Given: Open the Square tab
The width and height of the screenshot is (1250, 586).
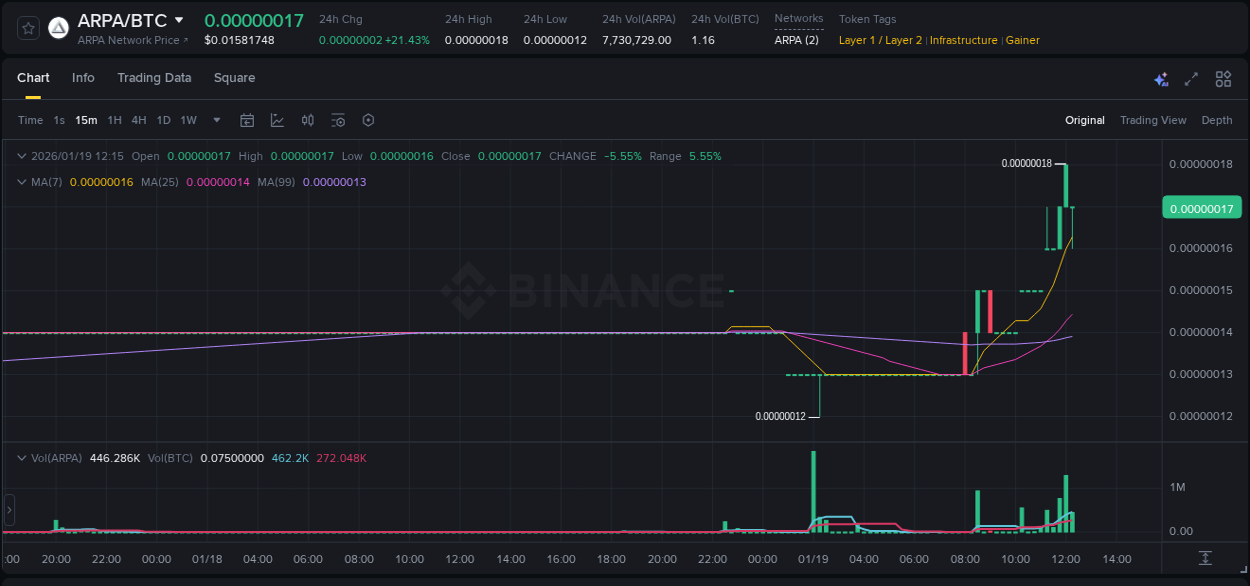Looking at the screenshot, I should 234,78.
